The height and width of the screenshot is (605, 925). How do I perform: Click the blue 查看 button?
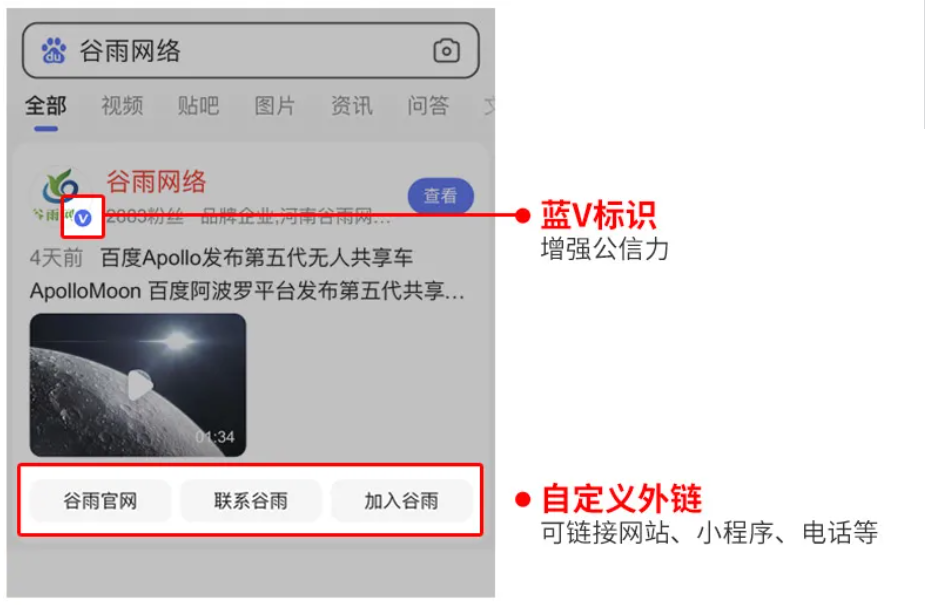tap(441, 196)
